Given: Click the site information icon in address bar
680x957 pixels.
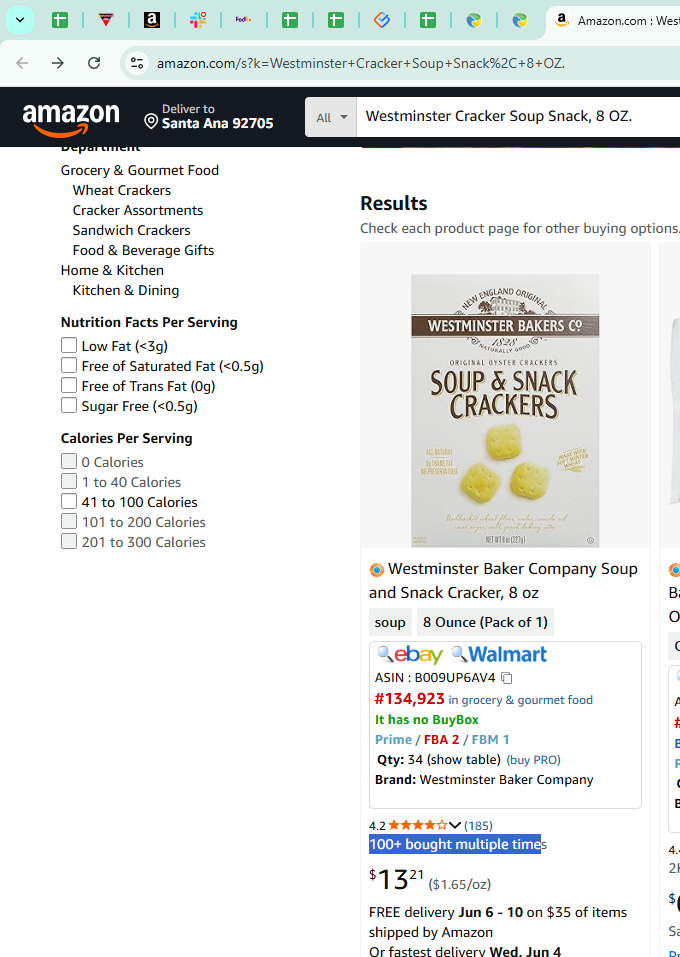Looking at the screenshot, I should point(136,63).
